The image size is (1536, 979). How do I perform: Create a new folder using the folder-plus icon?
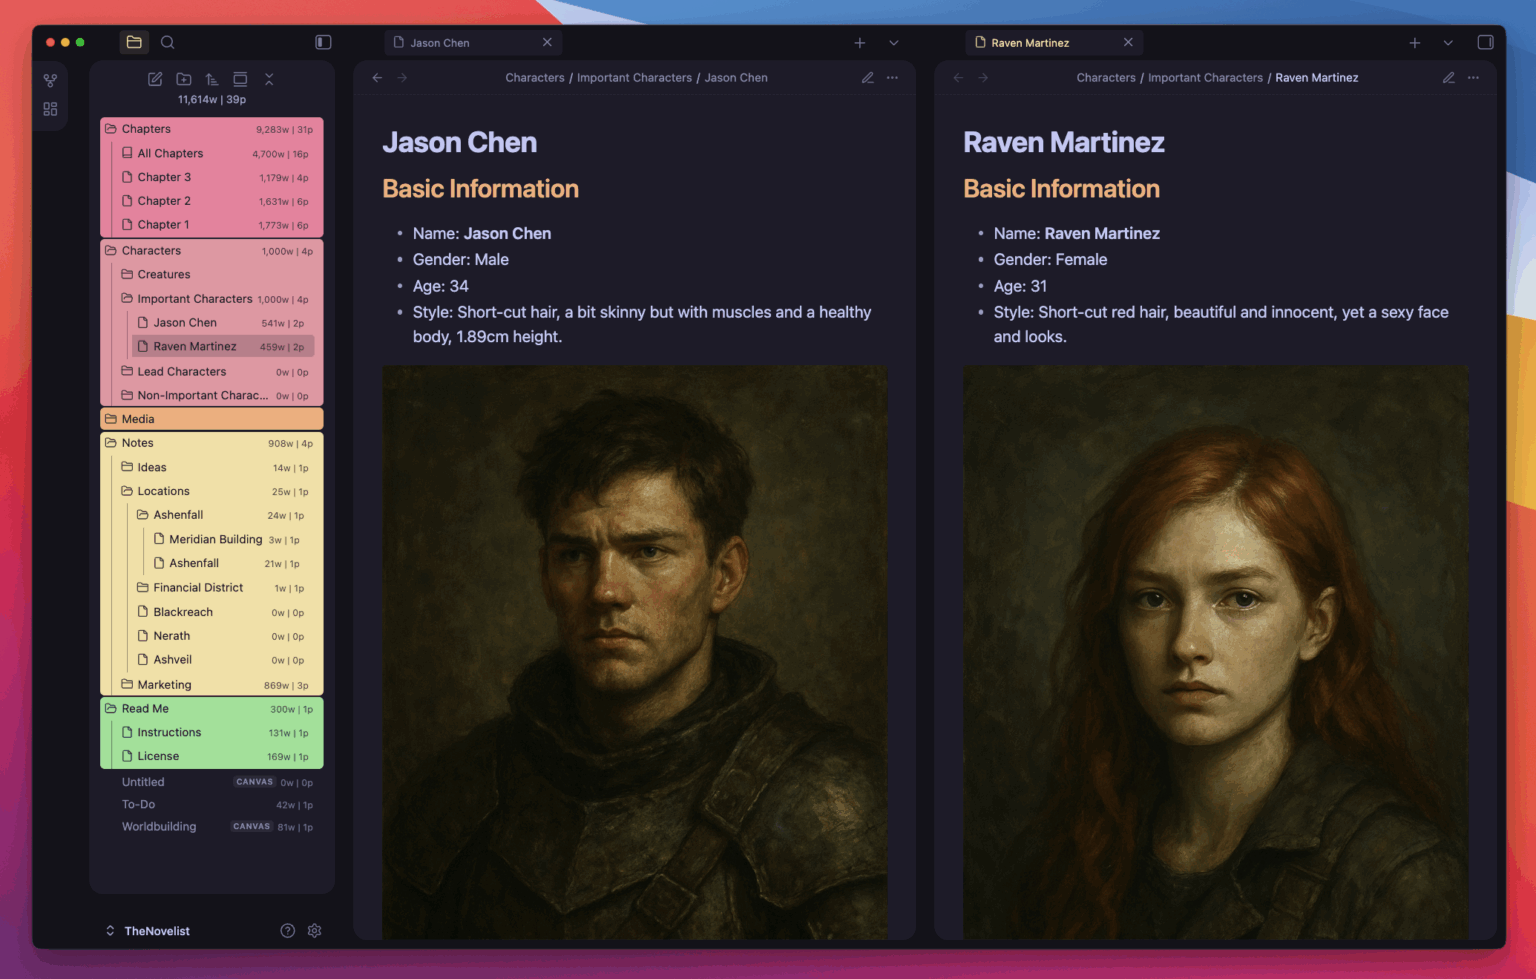coord(184,79)
